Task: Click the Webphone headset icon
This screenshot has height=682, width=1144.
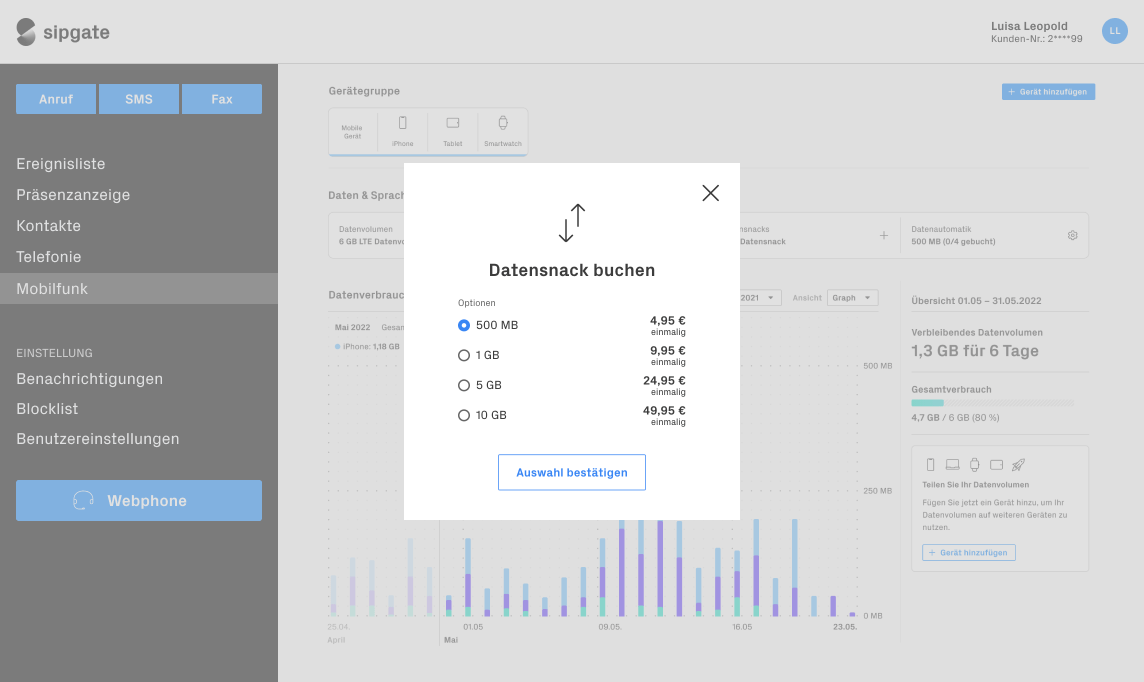Action: tap(83, 500)
